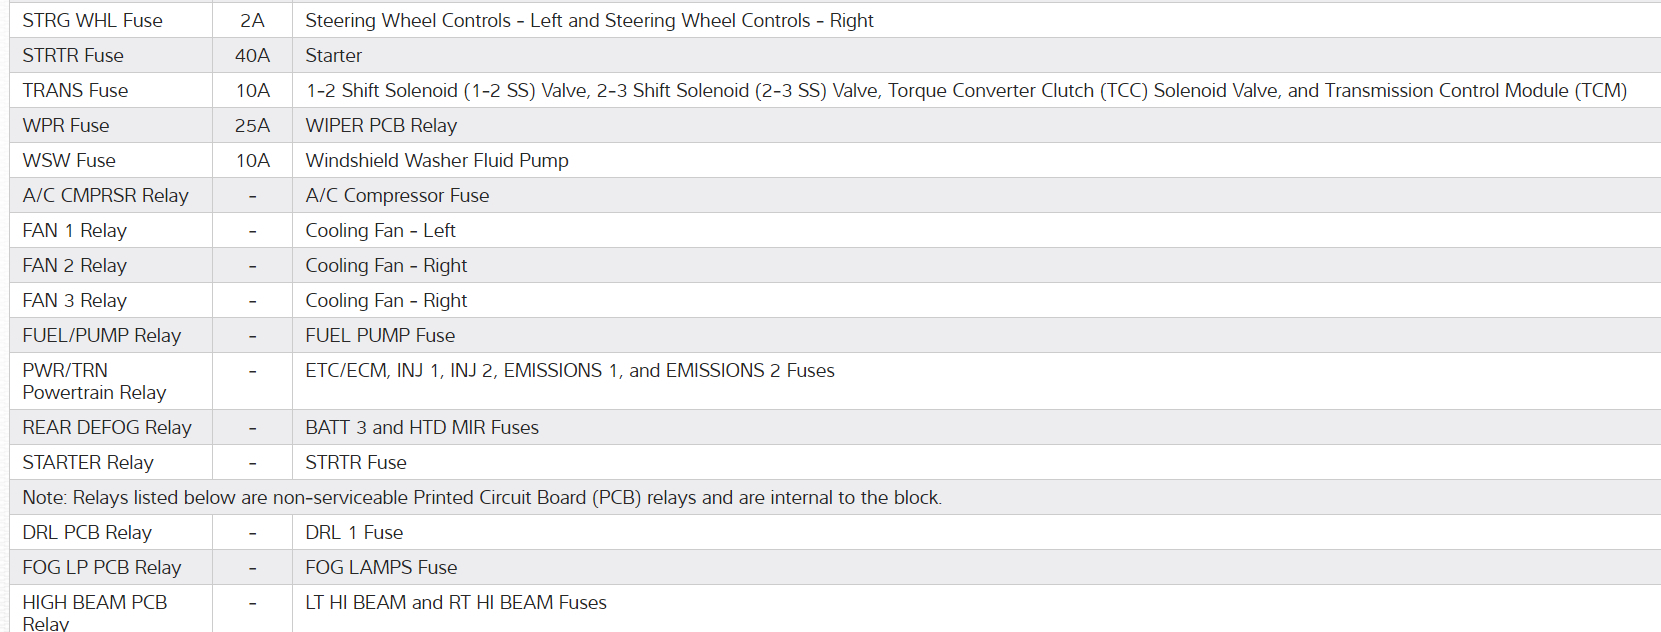
Task: Select the FUEL/PUMP Relay cell
Action: pyautogui.click(x=101, y=335)
